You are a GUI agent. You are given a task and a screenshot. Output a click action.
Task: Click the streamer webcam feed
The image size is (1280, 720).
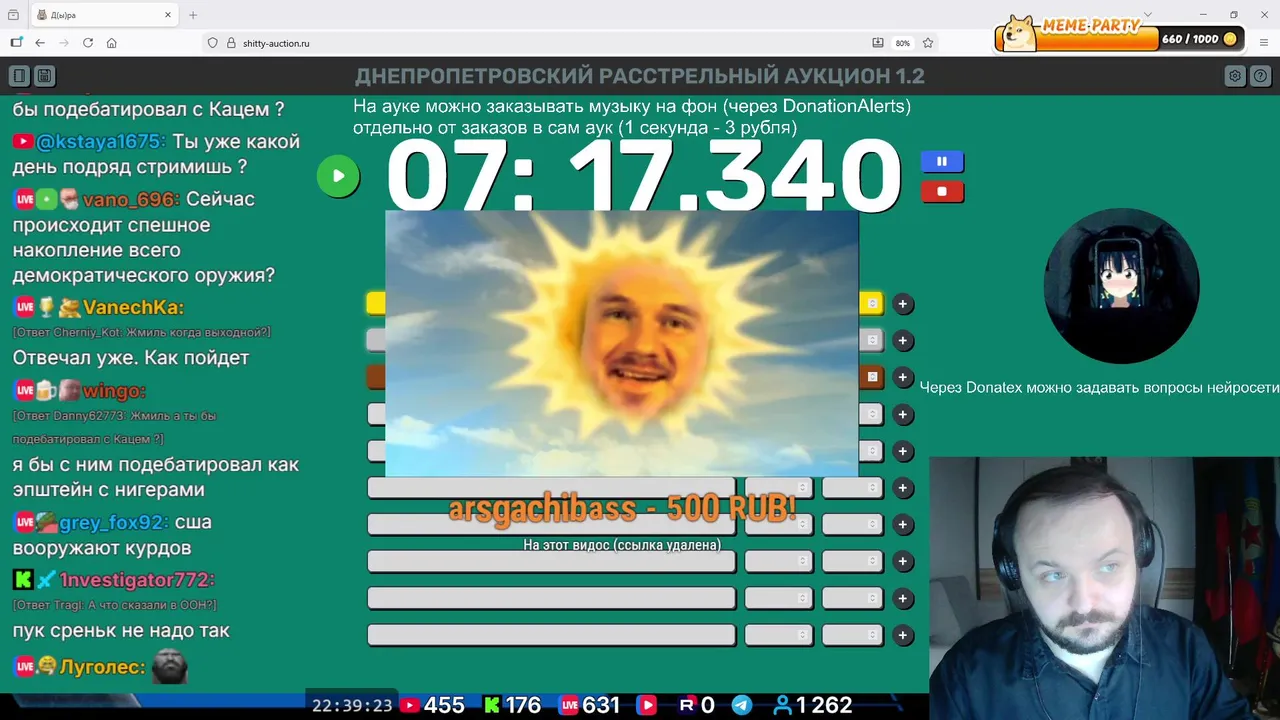click(x=1104, y=588)
